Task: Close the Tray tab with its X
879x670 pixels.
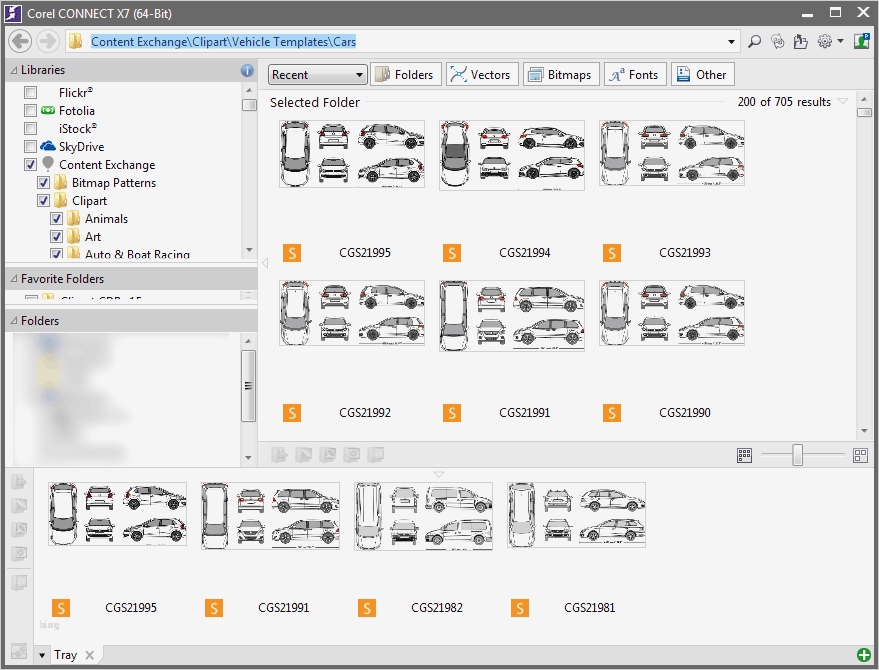Action: point(90,655)
